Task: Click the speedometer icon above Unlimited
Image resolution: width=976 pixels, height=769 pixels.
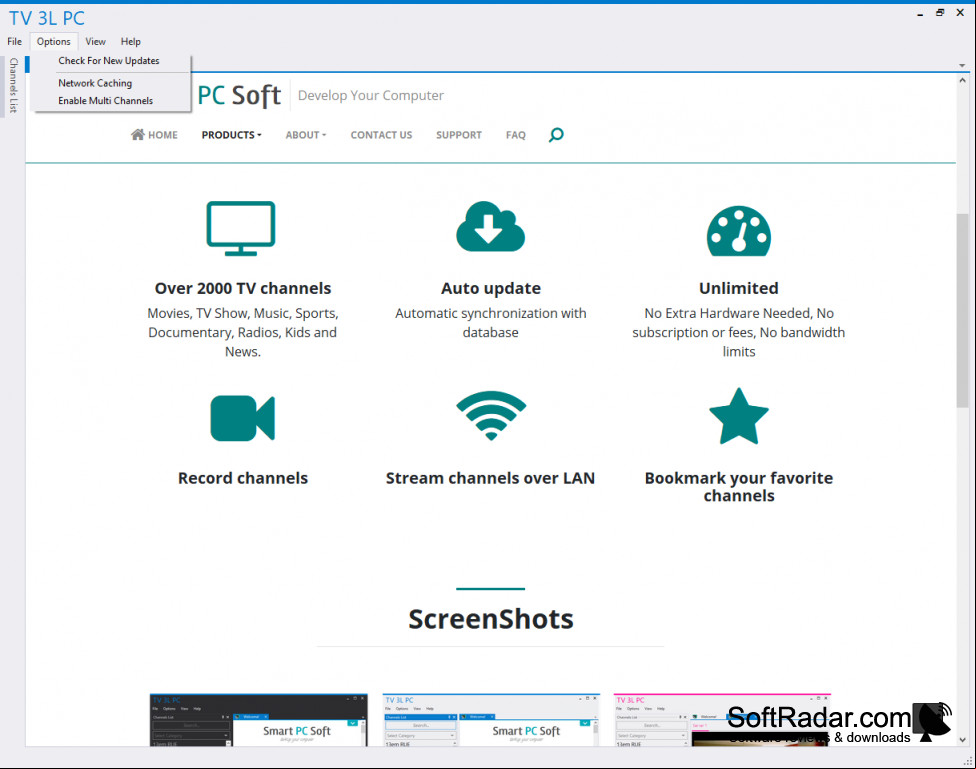Action: click(x=739, y=231)
